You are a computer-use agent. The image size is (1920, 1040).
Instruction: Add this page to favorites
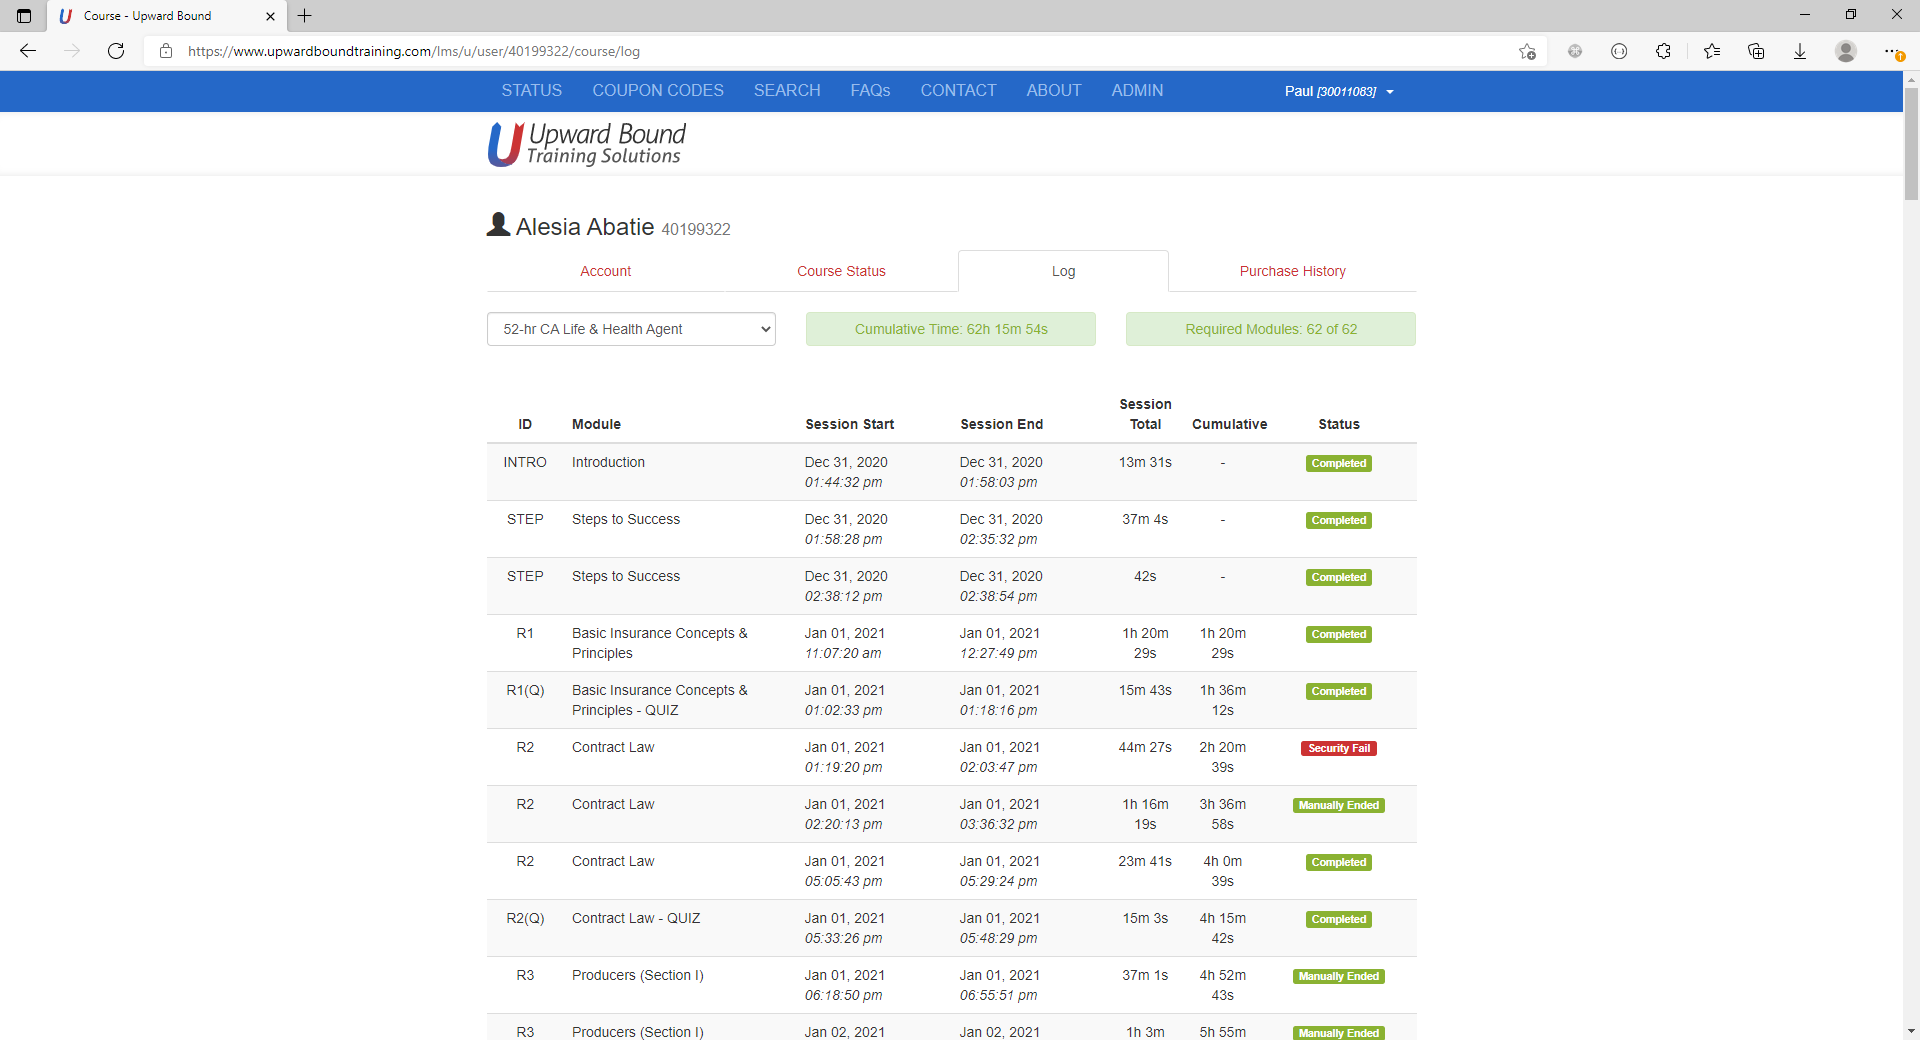coord(1527,51)
